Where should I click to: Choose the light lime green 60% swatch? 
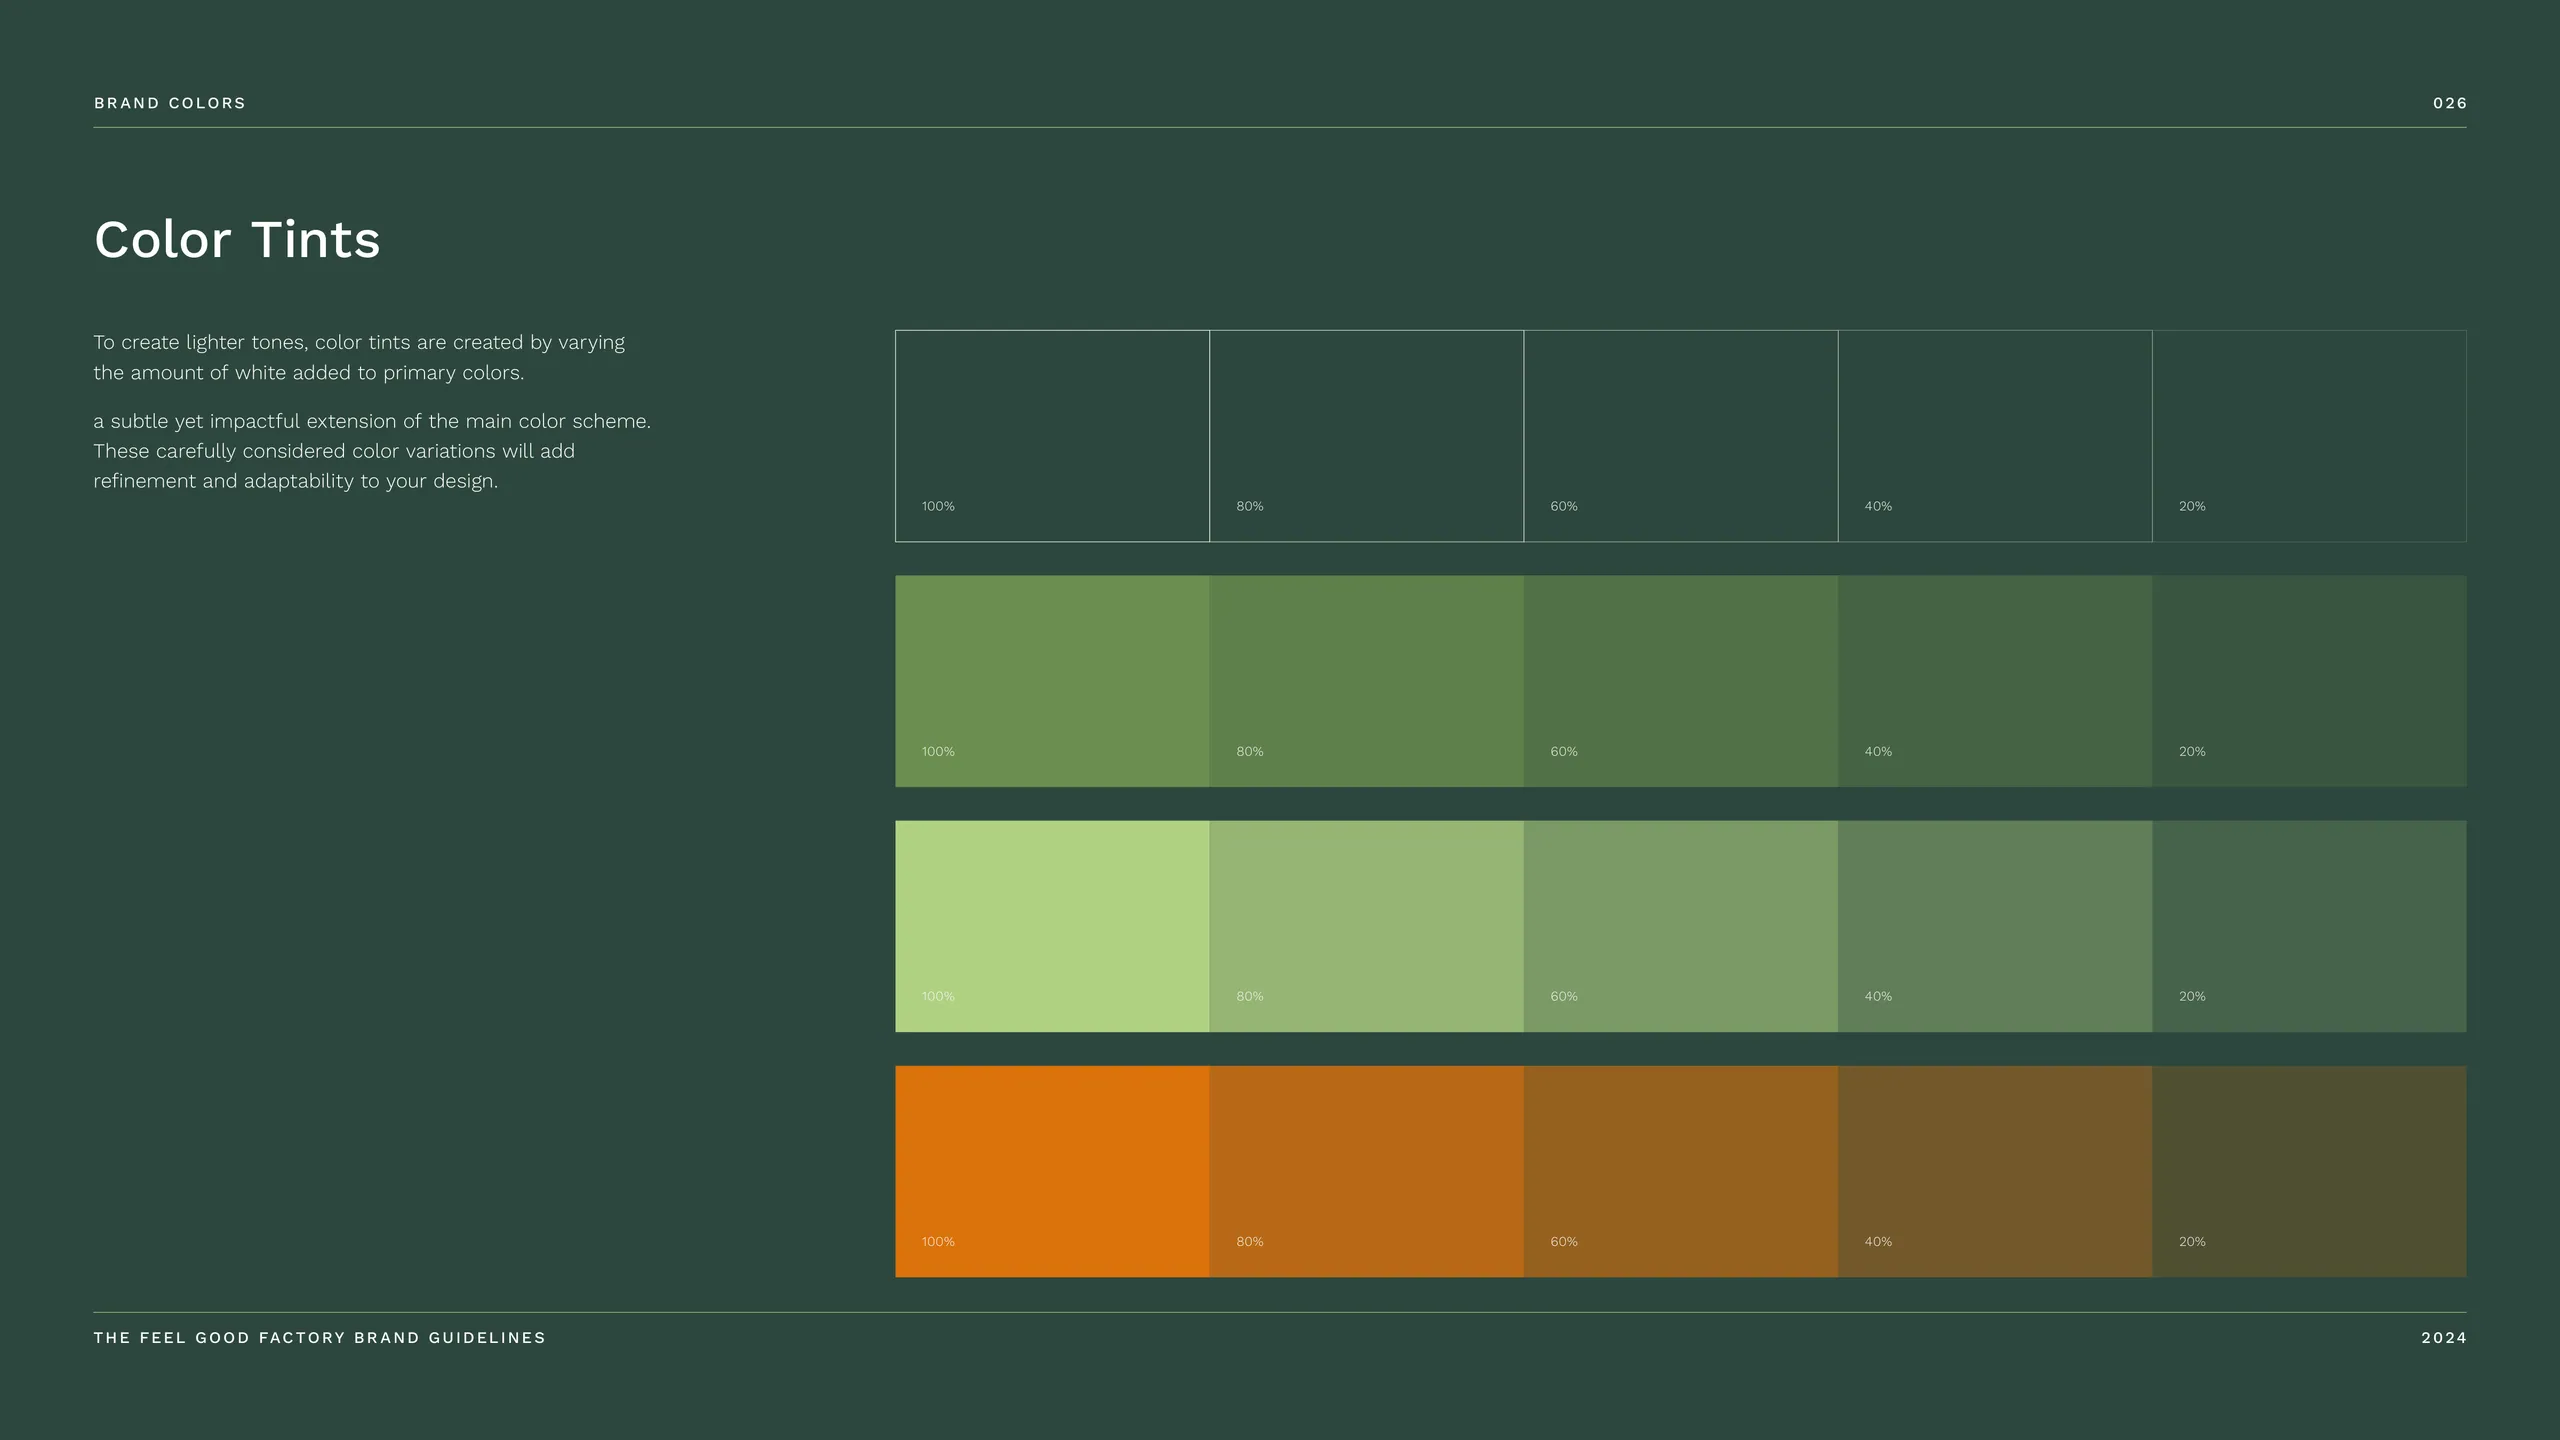click(1681, 926)
